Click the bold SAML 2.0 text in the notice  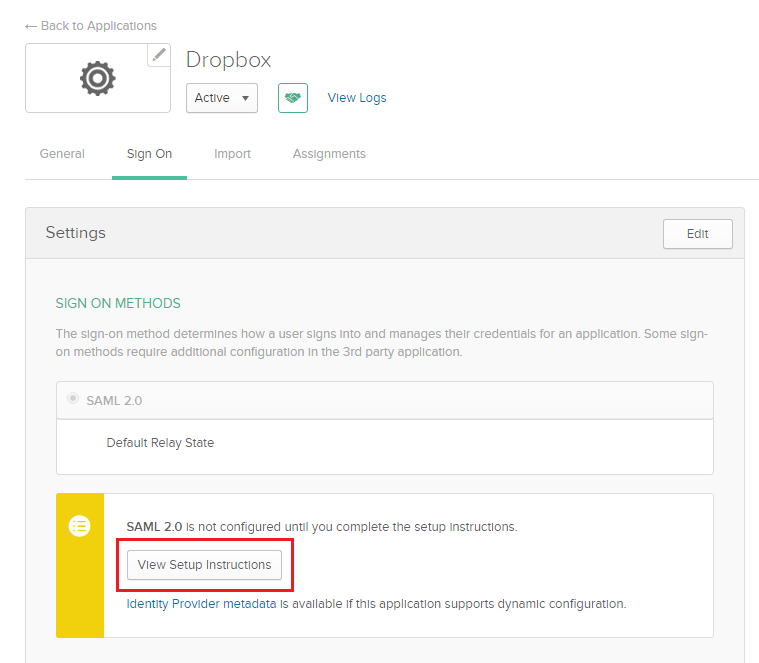[x=148, y=526]
